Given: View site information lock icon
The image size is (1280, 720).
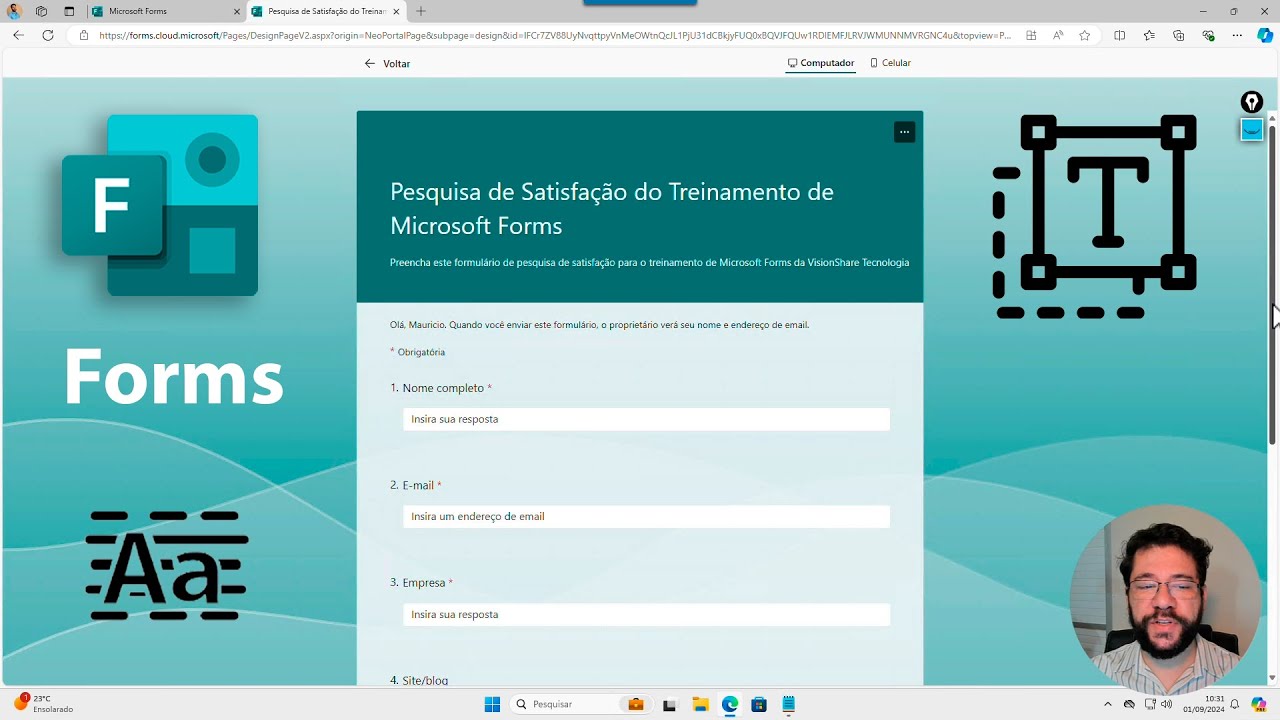Looking at the screenshot, I should 84,35.
